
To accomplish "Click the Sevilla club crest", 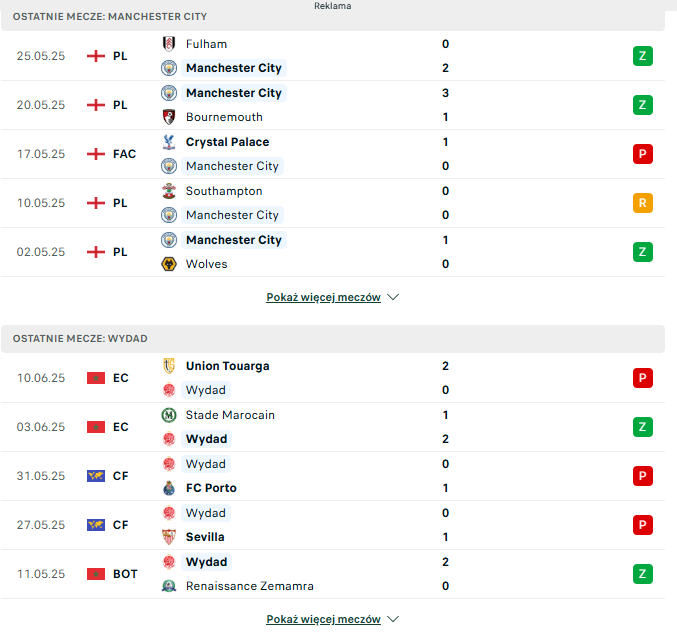I will (169, 537).
